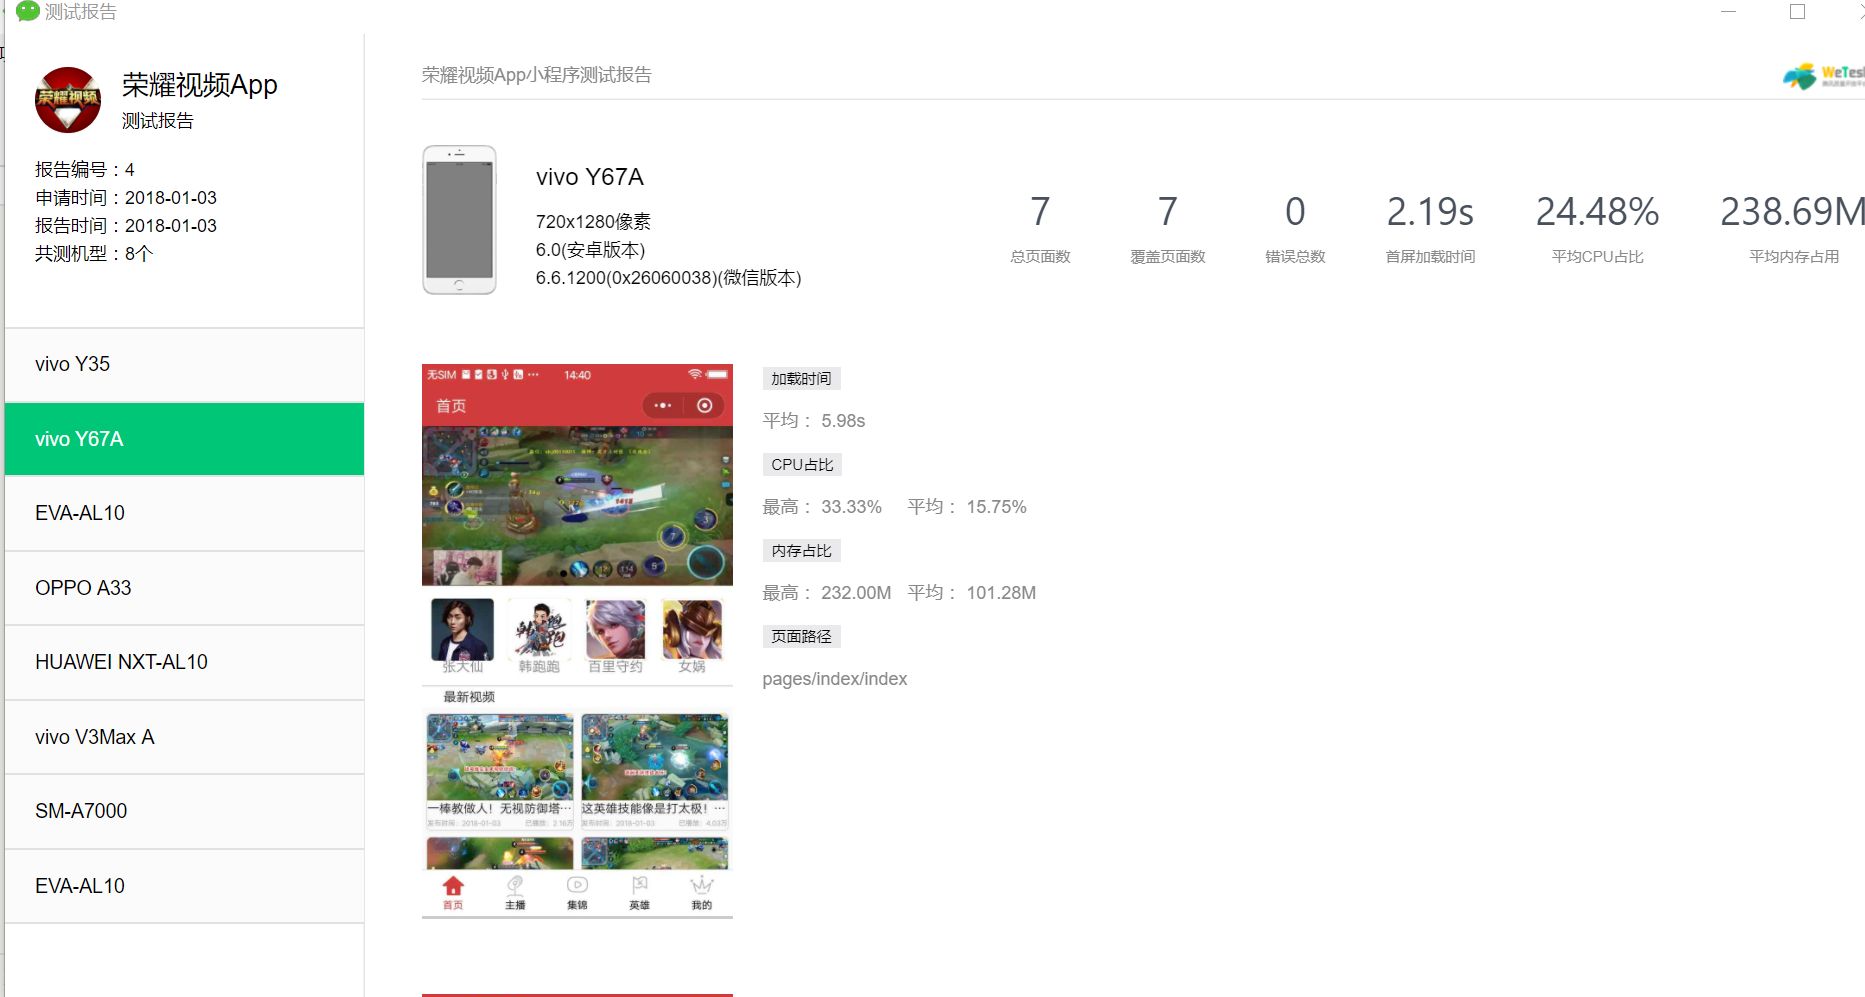
Task: Select the 百里守约 avatar
Action: pyautogui.click(x=616, y=630)
